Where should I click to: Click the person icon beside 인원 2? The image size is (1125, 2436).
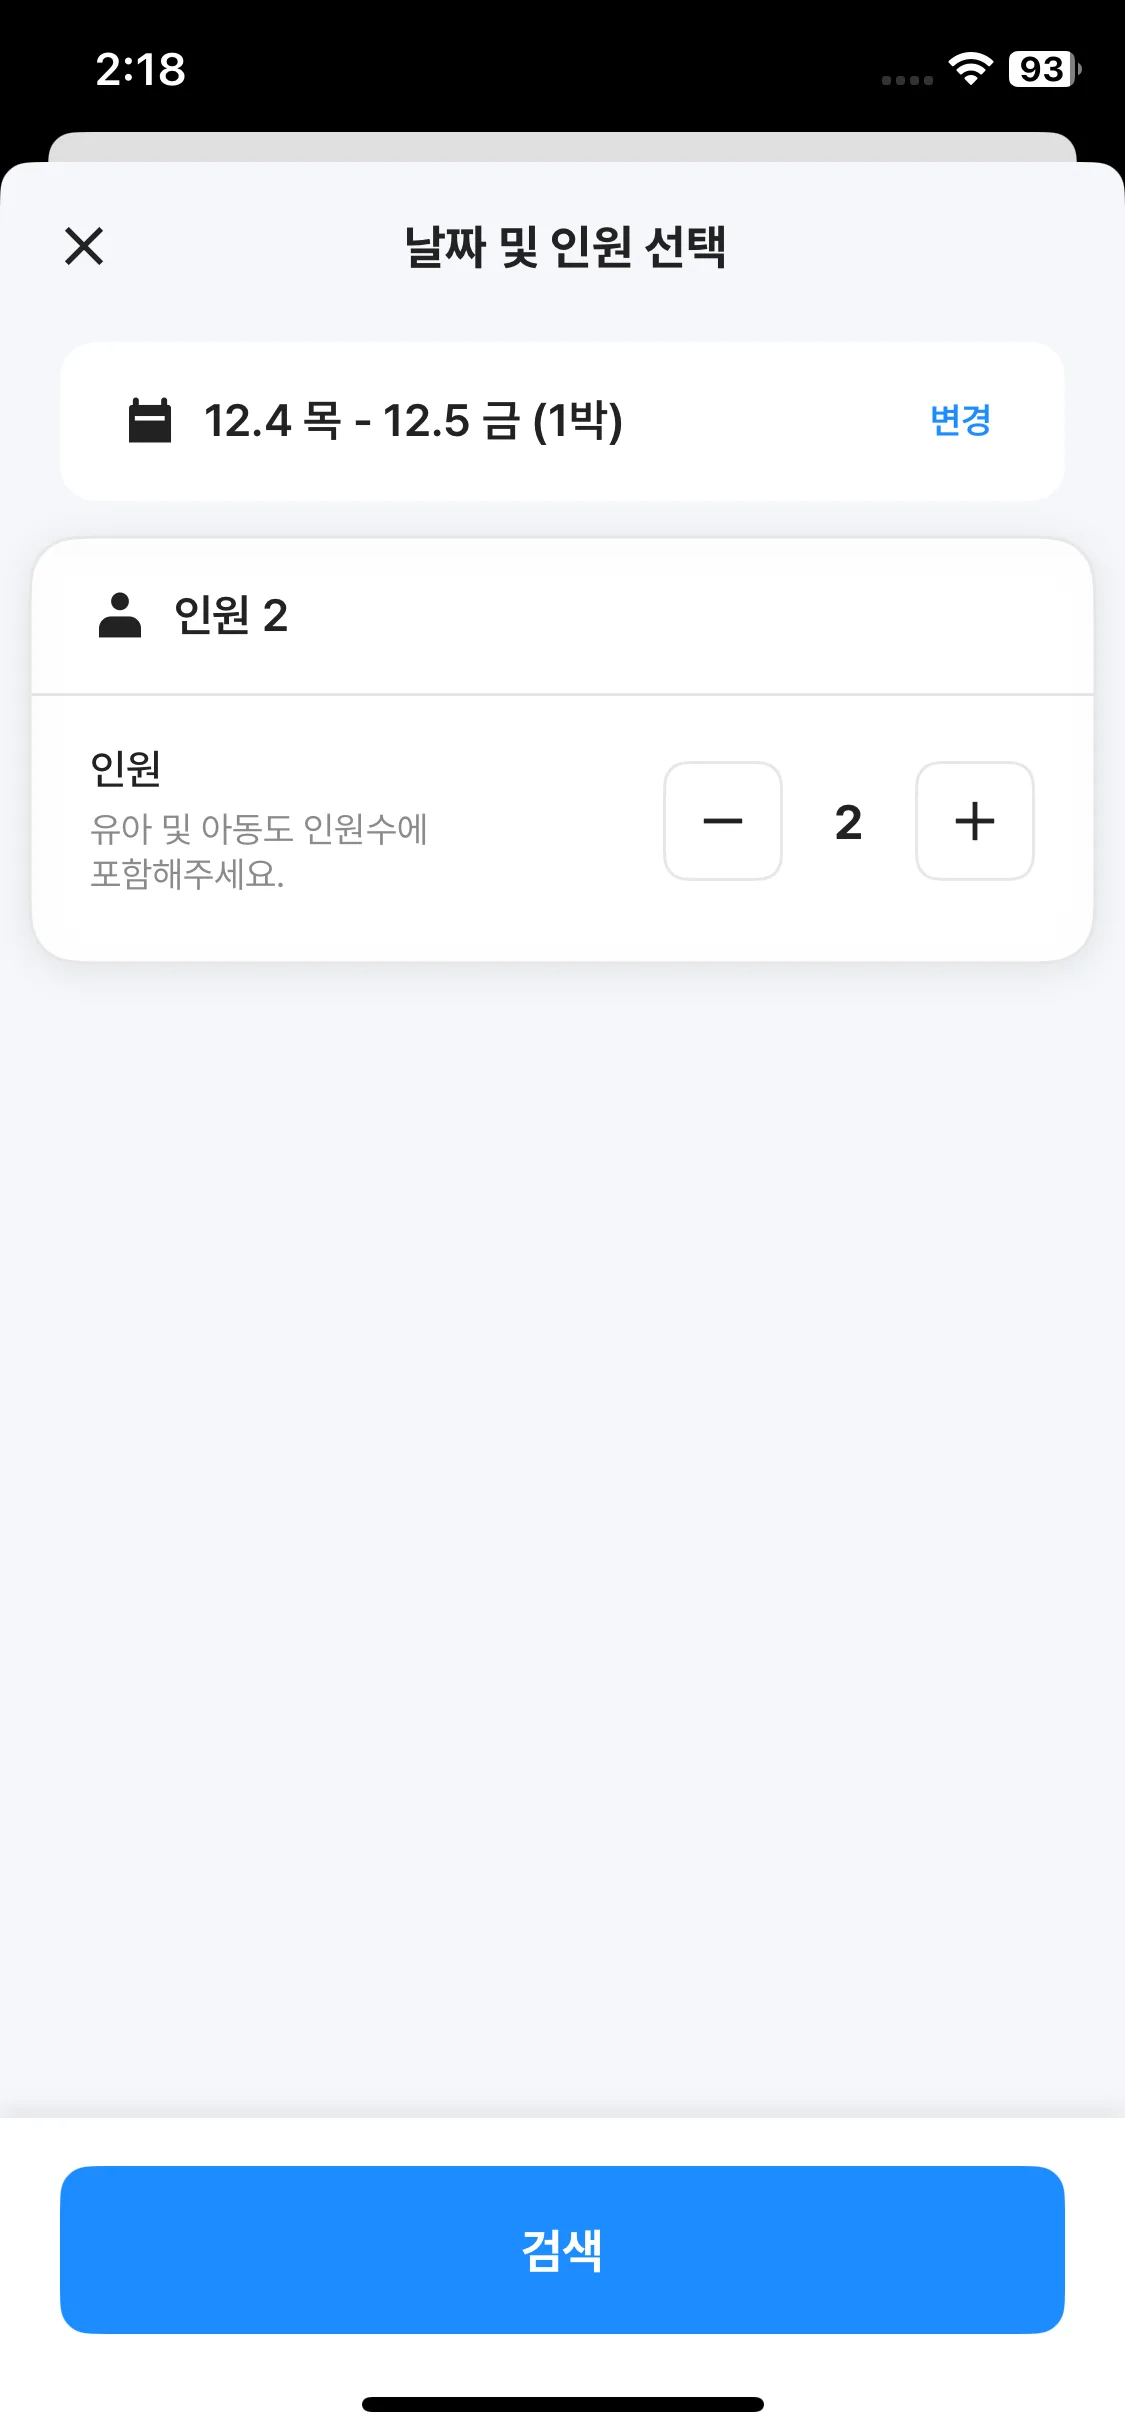120,615
